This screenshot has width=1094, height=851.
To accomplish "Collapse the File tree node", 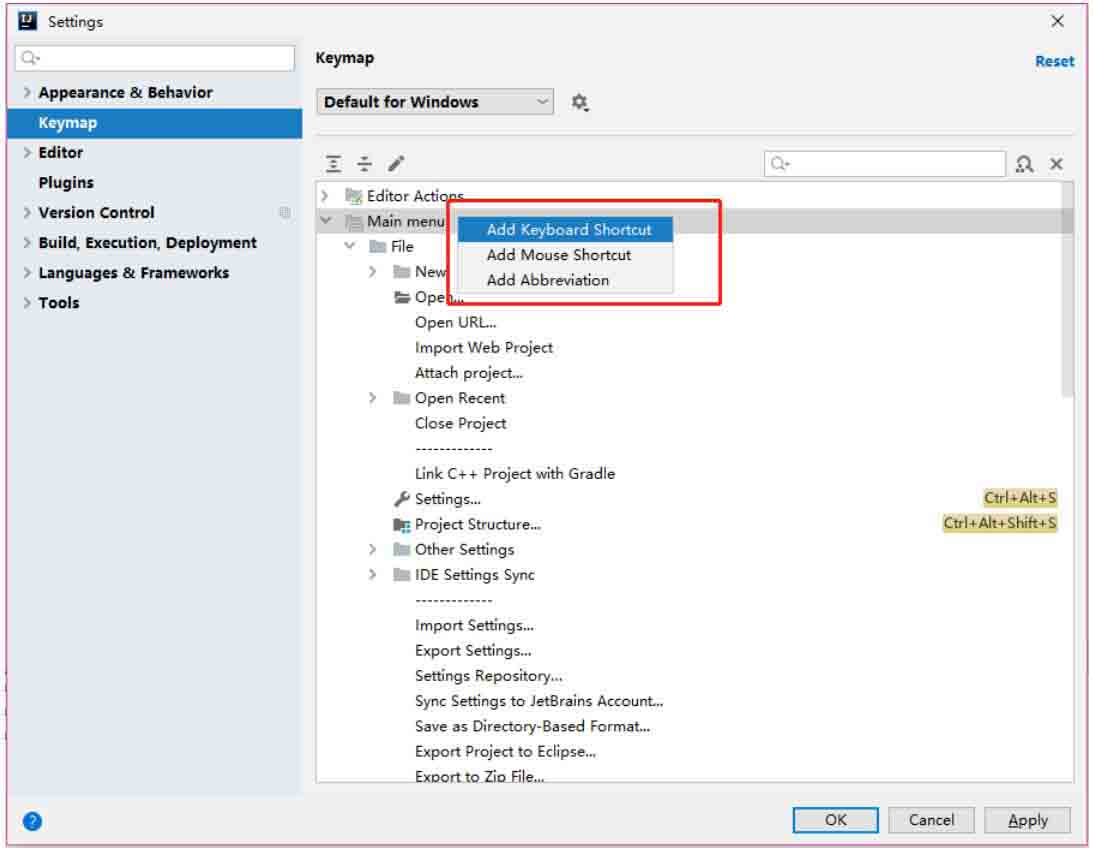I will (x=350, y=246).
